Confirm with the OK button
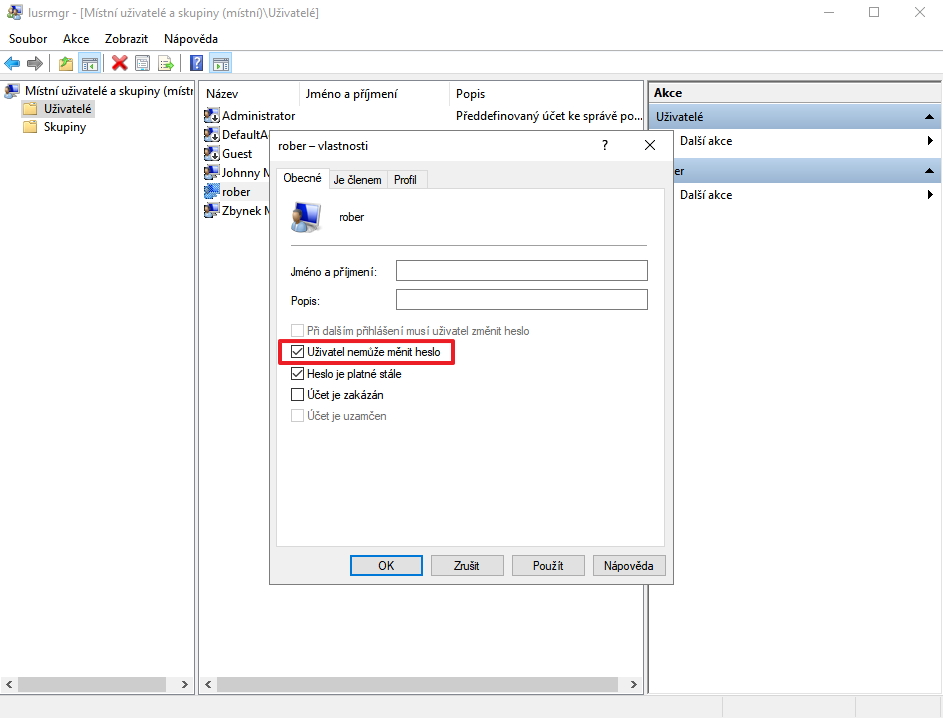 tap(386, 566)
